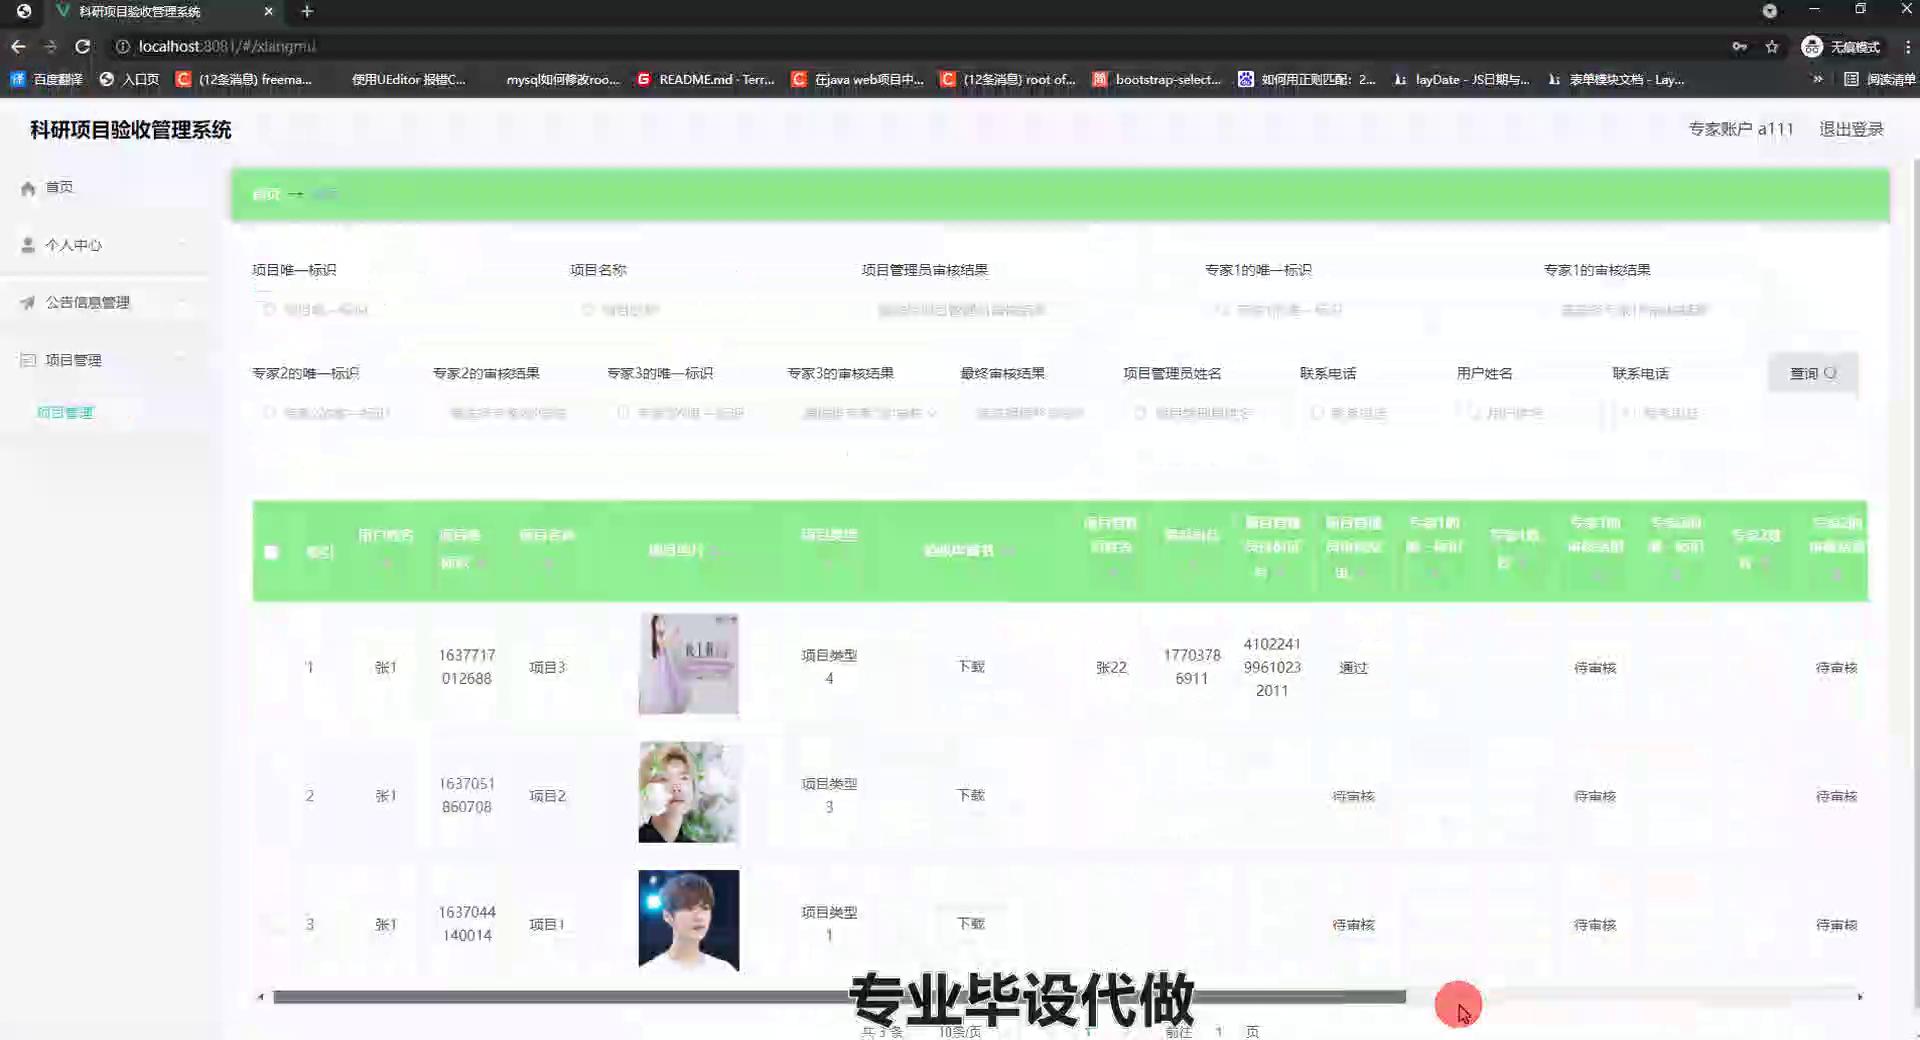Click the 首页 breadcrumb in the green bar
The image size is (1920, 1040).
coord(266,194)
